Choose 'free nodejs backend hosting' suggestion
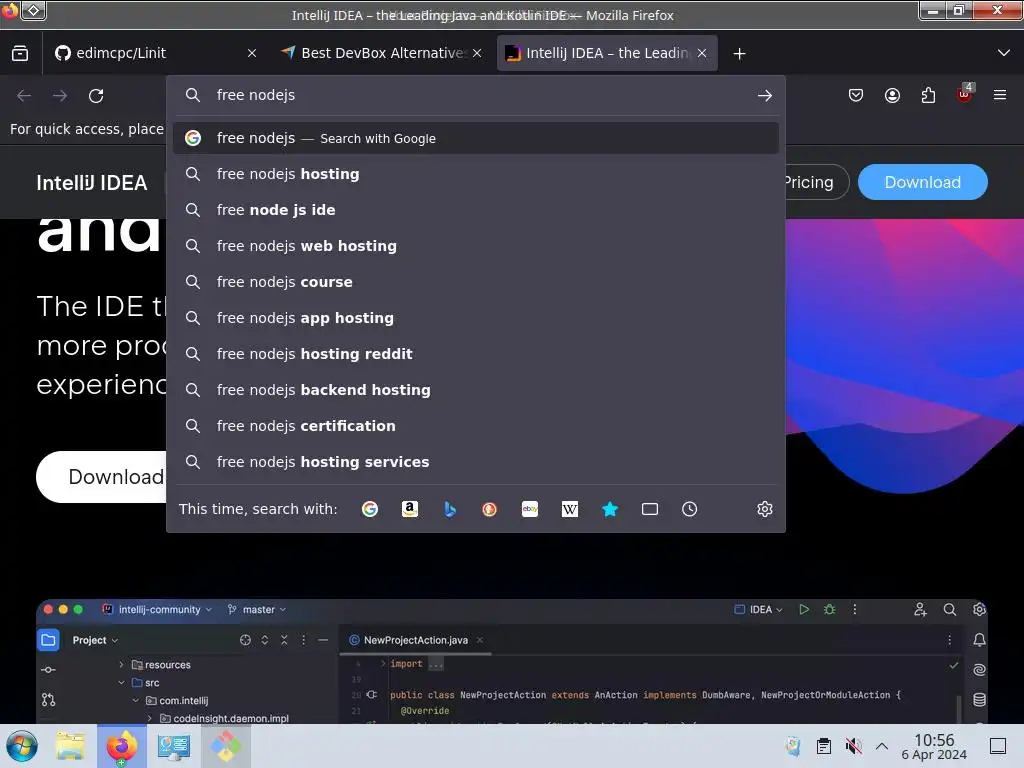 point(475,389)
